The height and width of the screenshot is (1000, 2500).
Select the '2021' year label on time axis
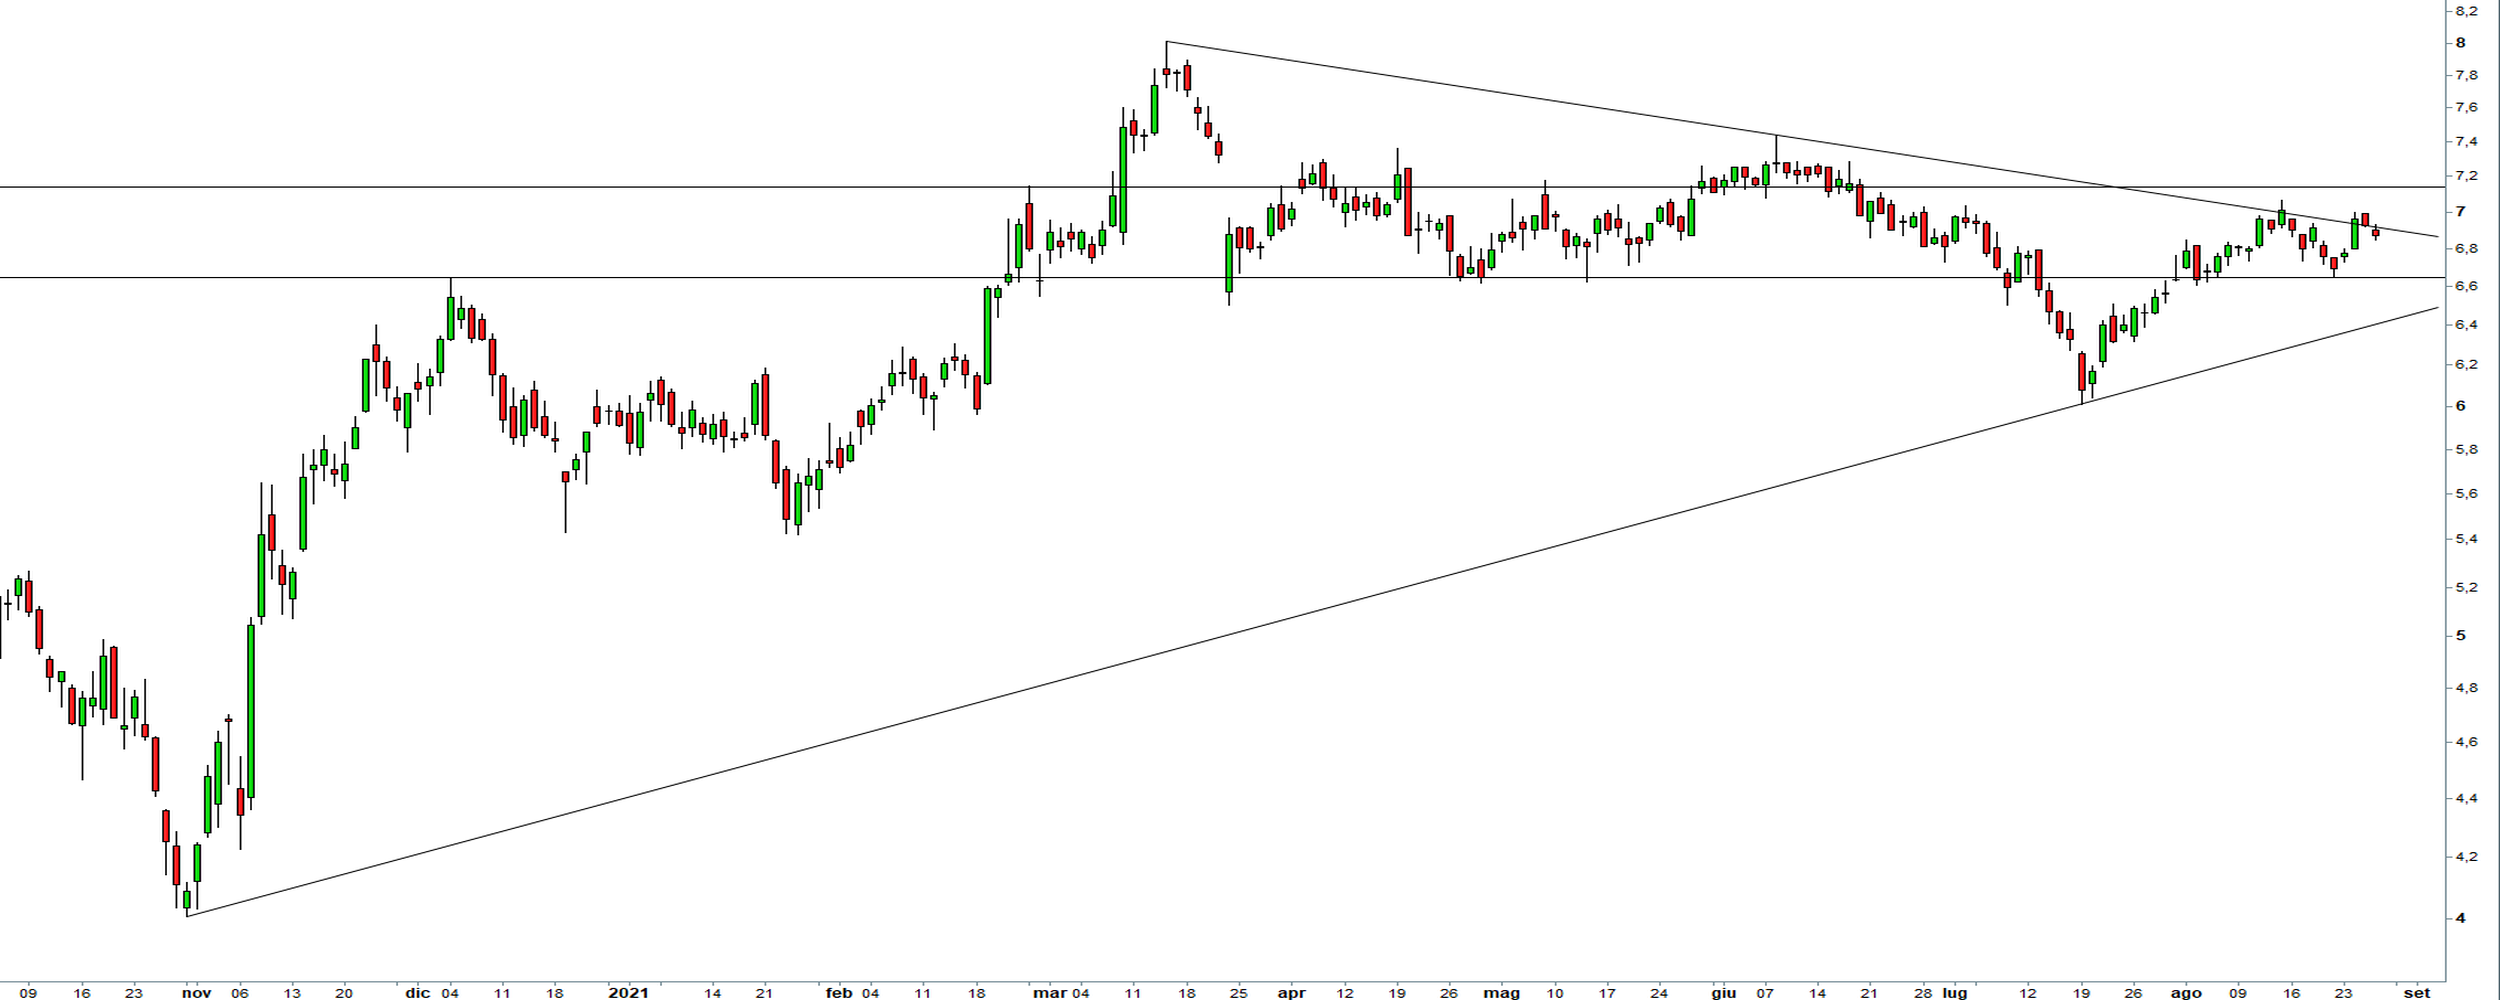[629, 993]
